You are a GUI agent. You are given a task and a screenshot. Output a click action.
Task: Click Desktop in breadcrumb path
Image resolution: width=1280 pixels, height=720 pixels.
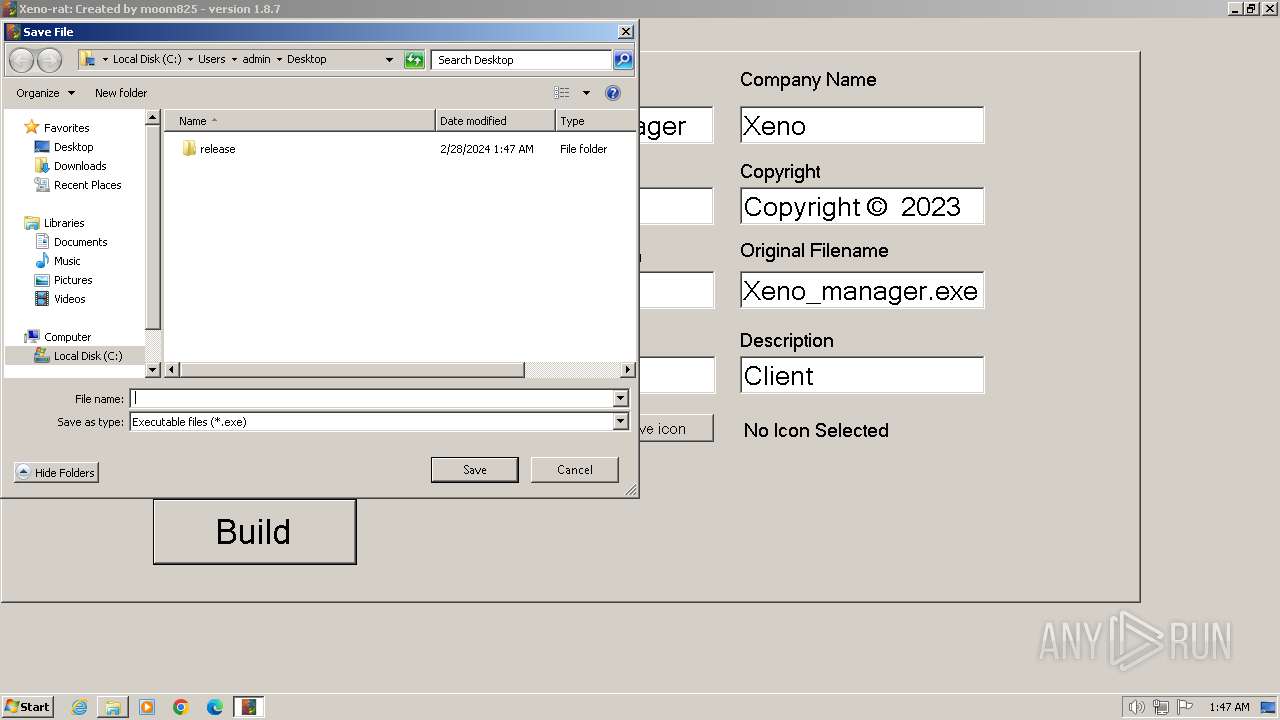[306, 59]
